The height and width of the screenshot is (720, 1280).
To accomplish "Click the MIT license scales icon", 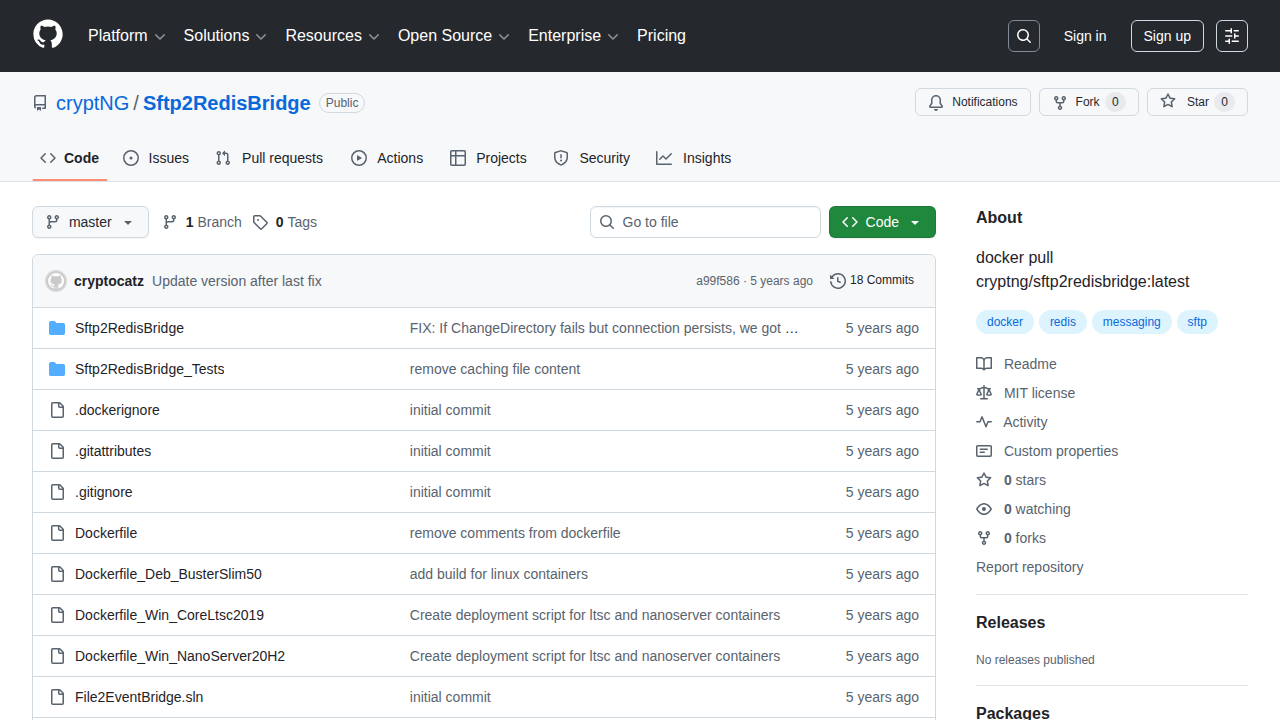I will (x=984, y=392).
